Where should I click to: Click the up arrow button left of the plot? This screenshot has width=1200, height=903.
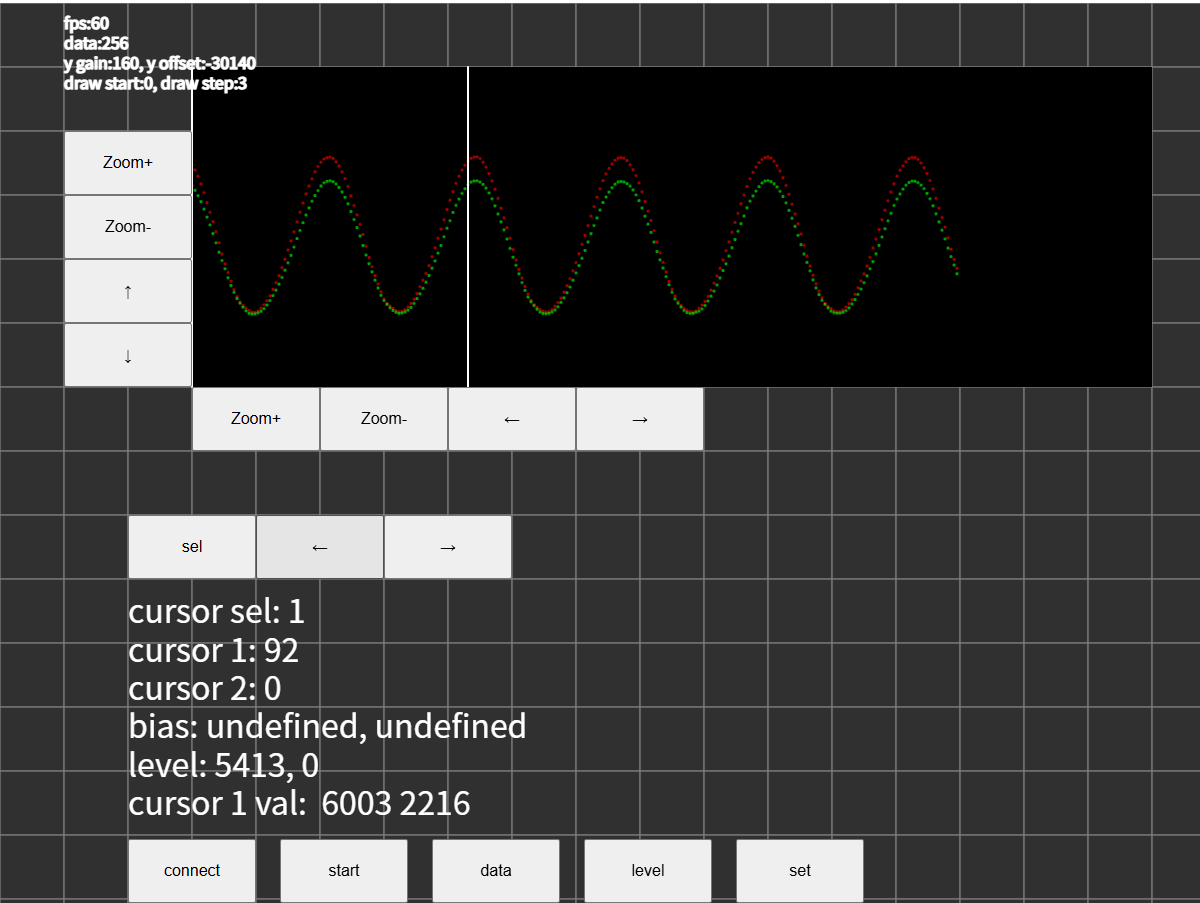tap(128, 291)
